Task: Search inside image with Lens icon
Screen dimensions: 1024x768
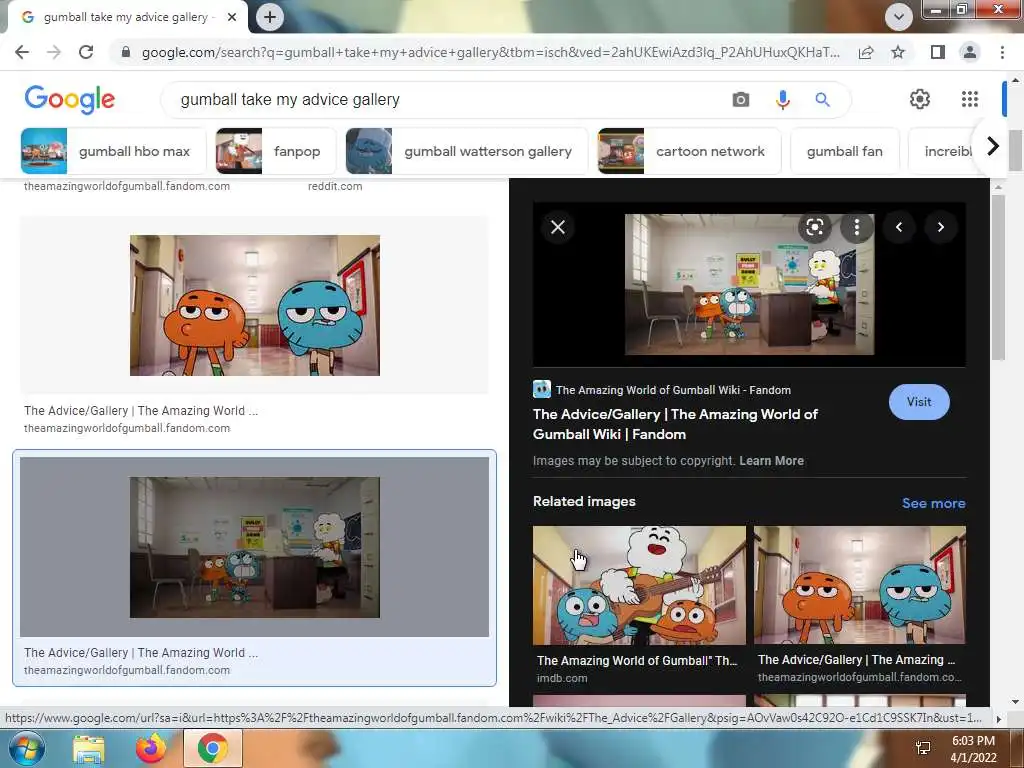Action: [814, 227]
